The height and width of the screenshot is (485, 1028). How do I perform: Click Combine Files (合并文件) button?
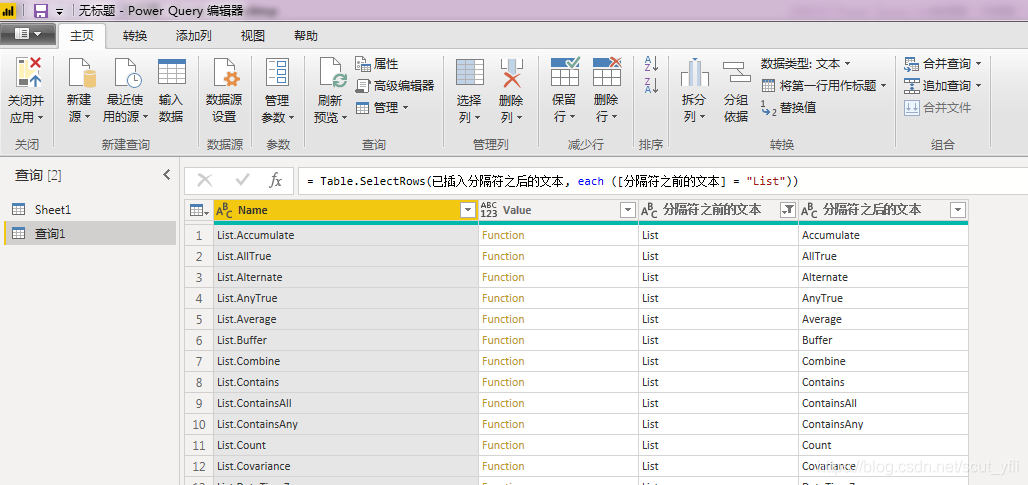938,107
